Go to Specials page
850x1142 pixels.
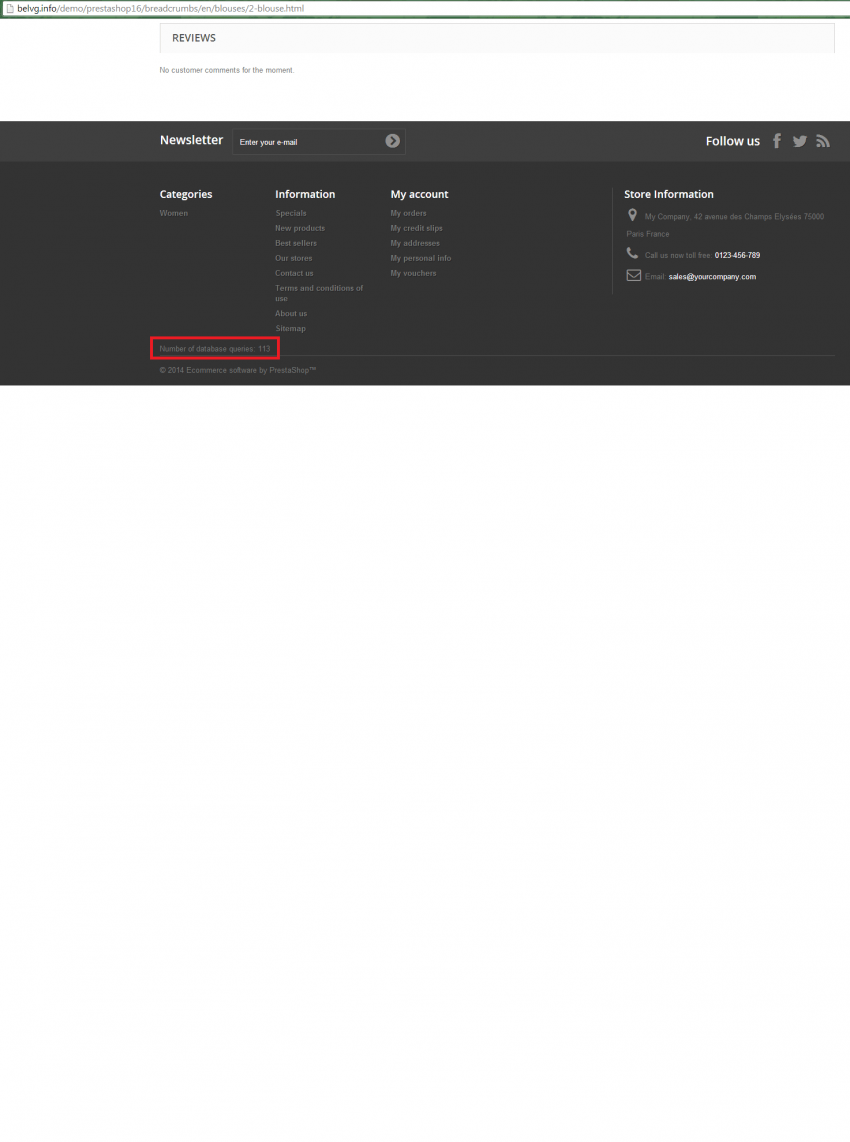pyautogui.click(x=291, y=213)
